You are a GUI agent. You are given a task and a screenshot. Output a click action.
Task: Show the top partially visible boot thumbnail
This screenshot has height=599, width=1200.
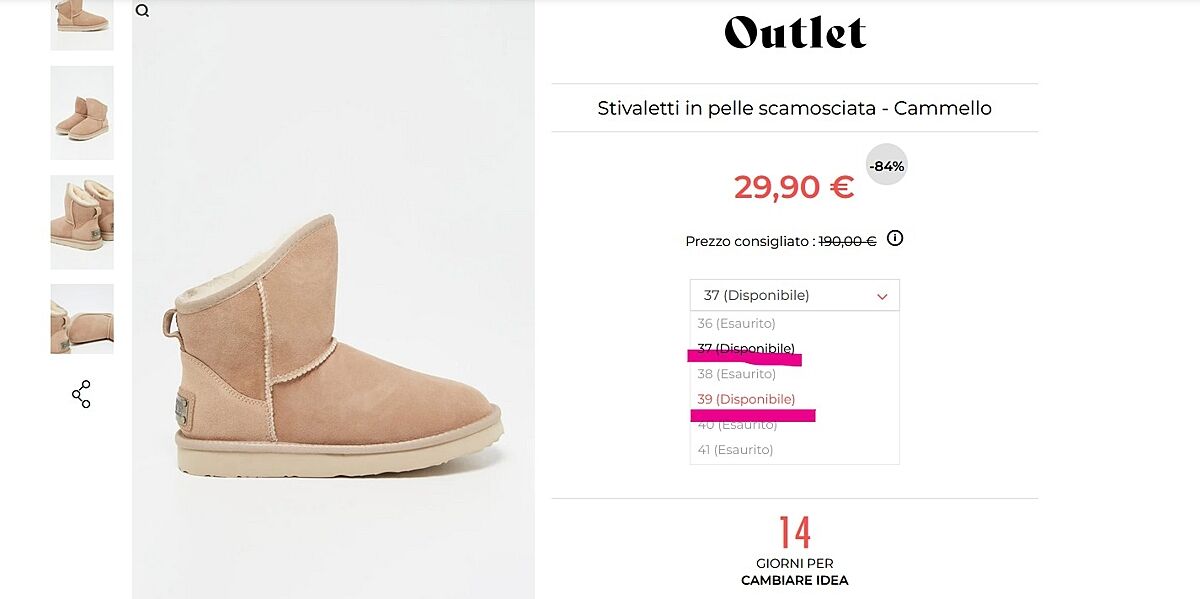click(x=82, y=22)
